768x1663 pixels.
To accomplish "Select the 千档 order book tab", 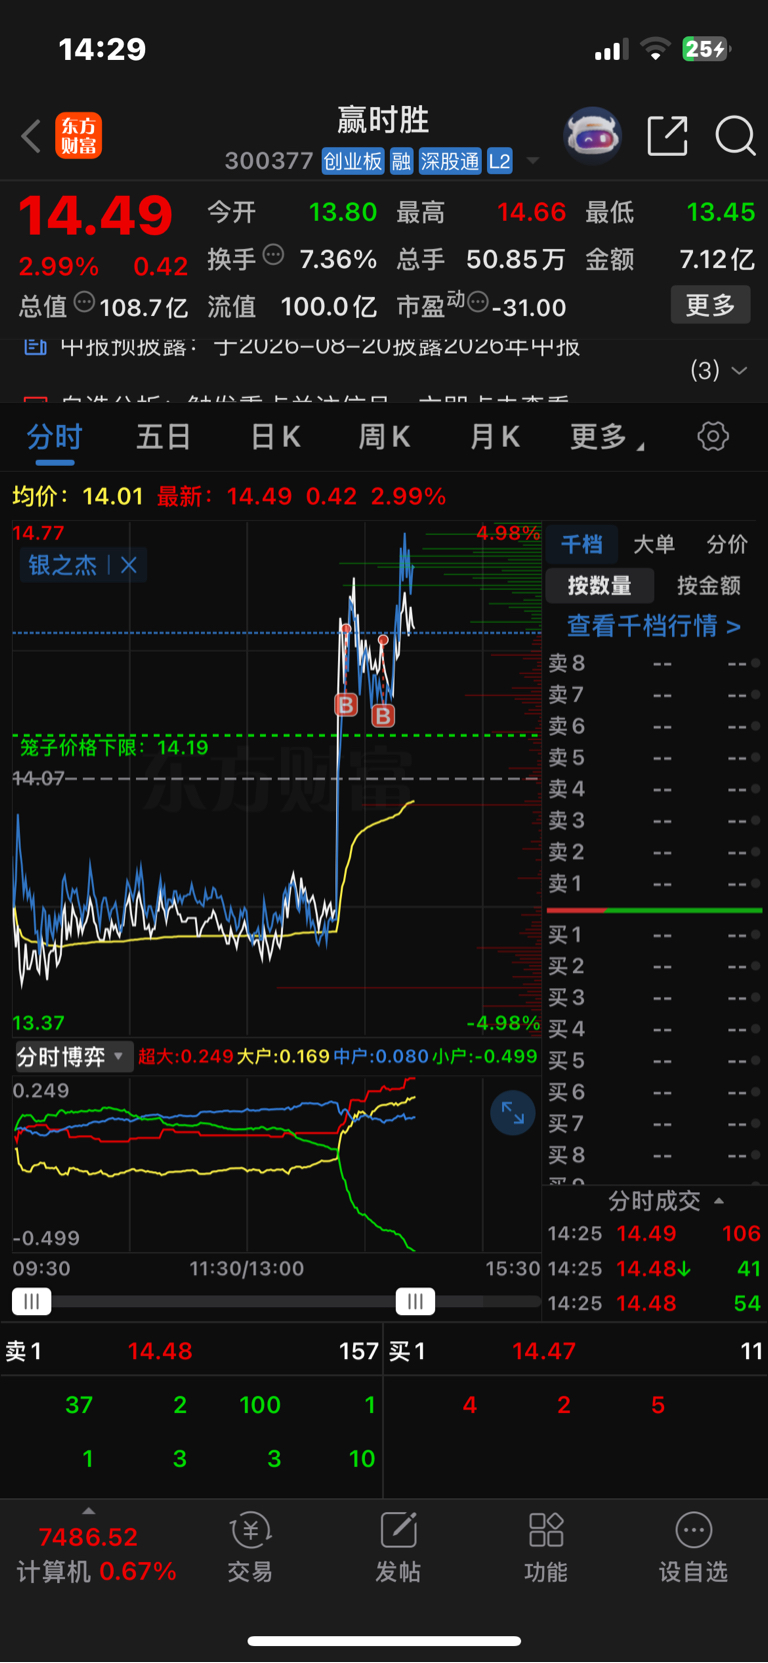I will 581,544.
